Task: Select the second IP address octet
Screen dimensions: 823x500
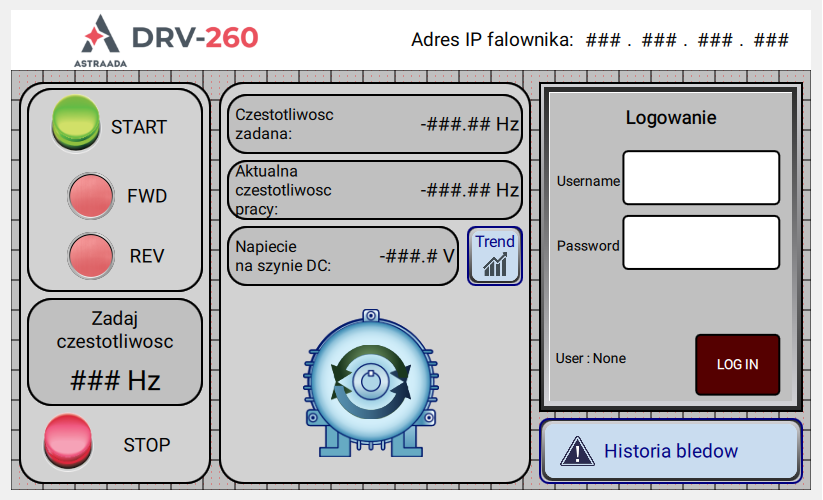Action: pyautogui.click(x=659, y=40)
